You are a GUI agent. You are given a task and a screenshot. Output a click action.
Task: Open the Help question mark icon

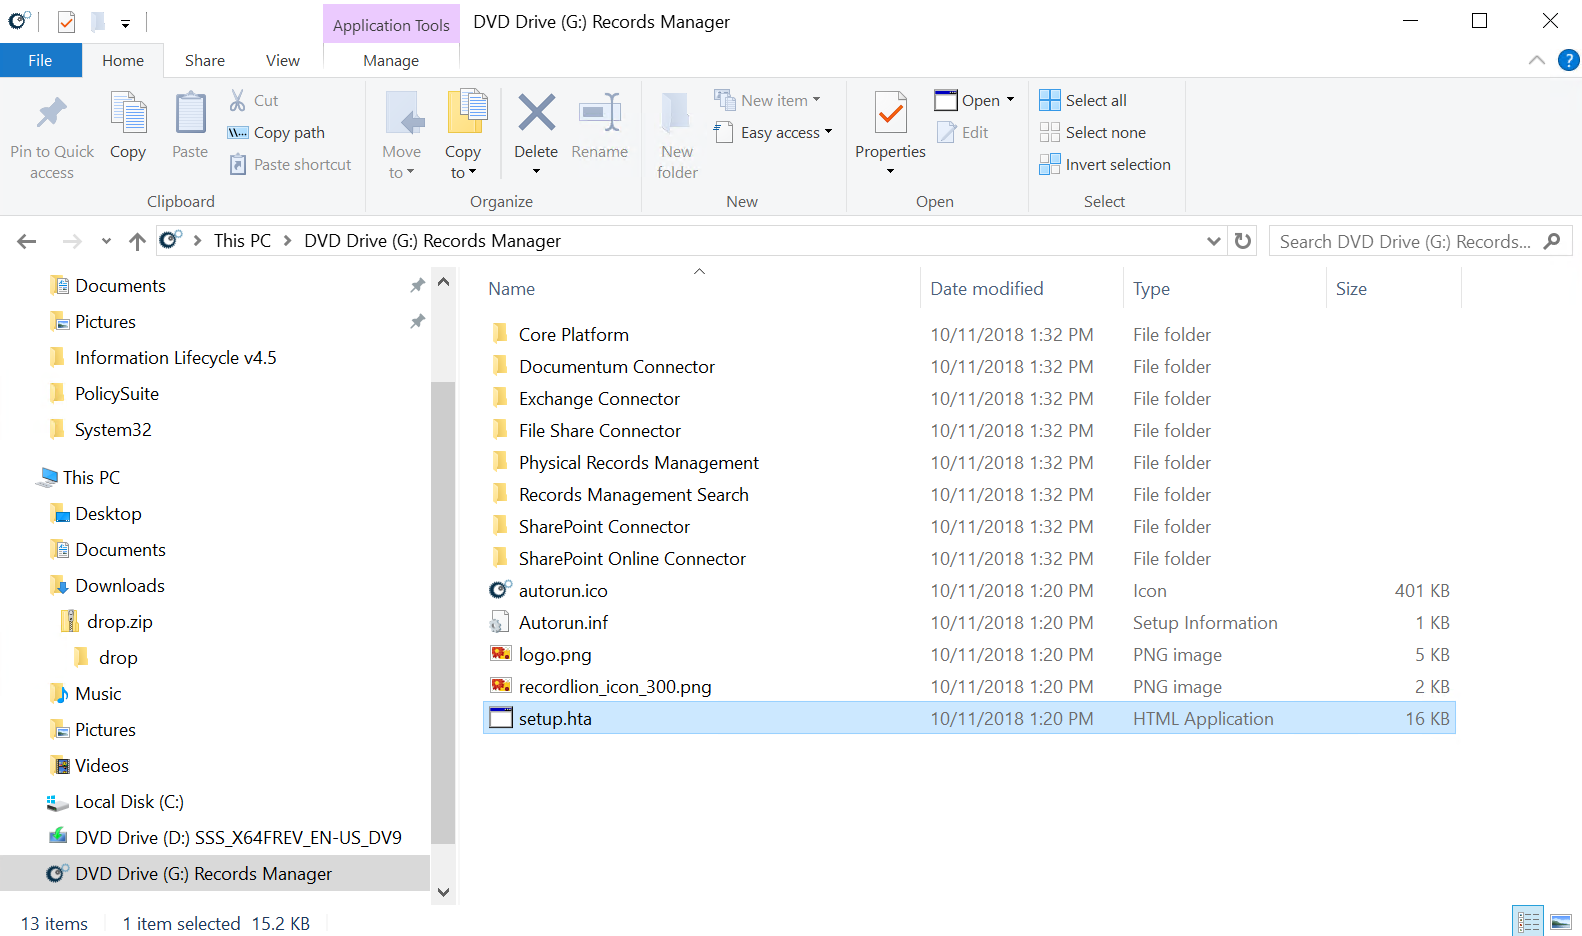(x=1569, y=60)
